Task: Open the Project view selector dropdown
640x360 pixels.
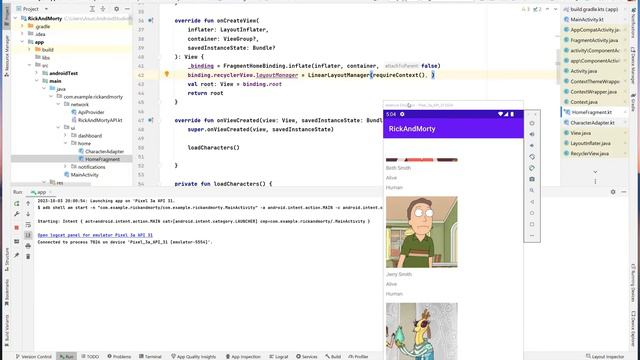Action: coord(33,9)
